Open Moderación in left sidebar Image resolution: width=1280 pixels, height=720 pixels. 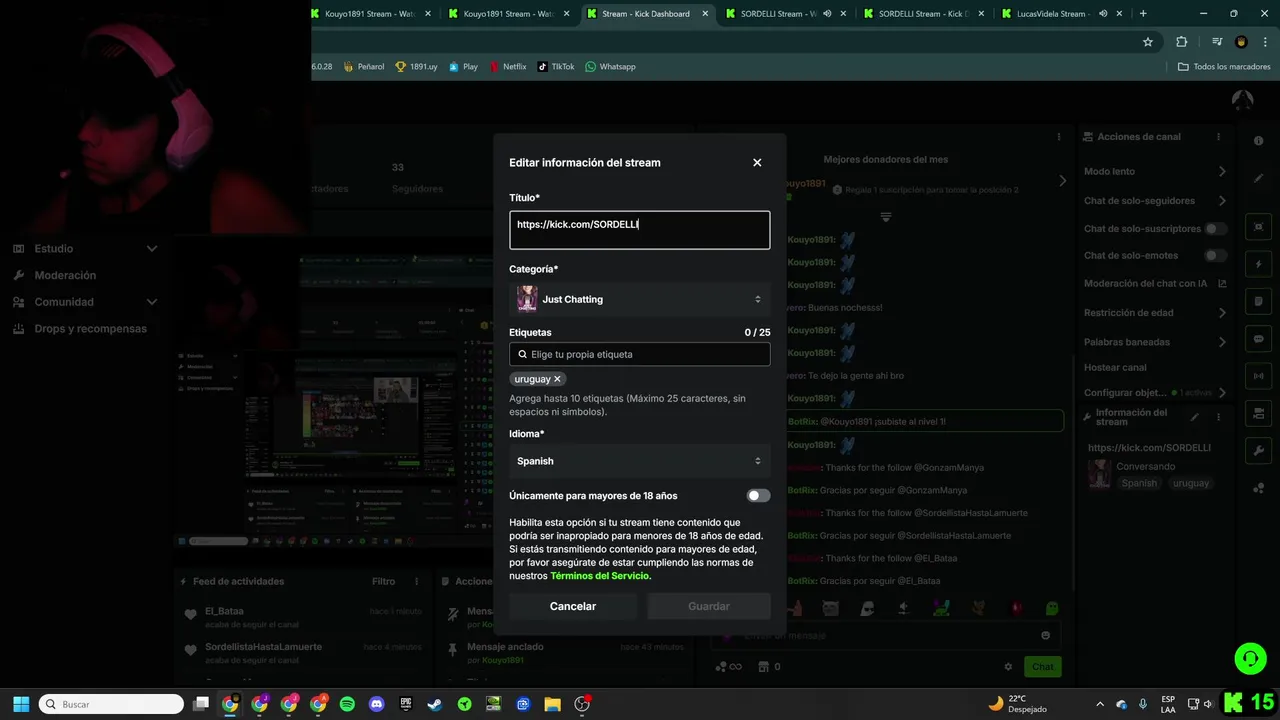[65, 275]
